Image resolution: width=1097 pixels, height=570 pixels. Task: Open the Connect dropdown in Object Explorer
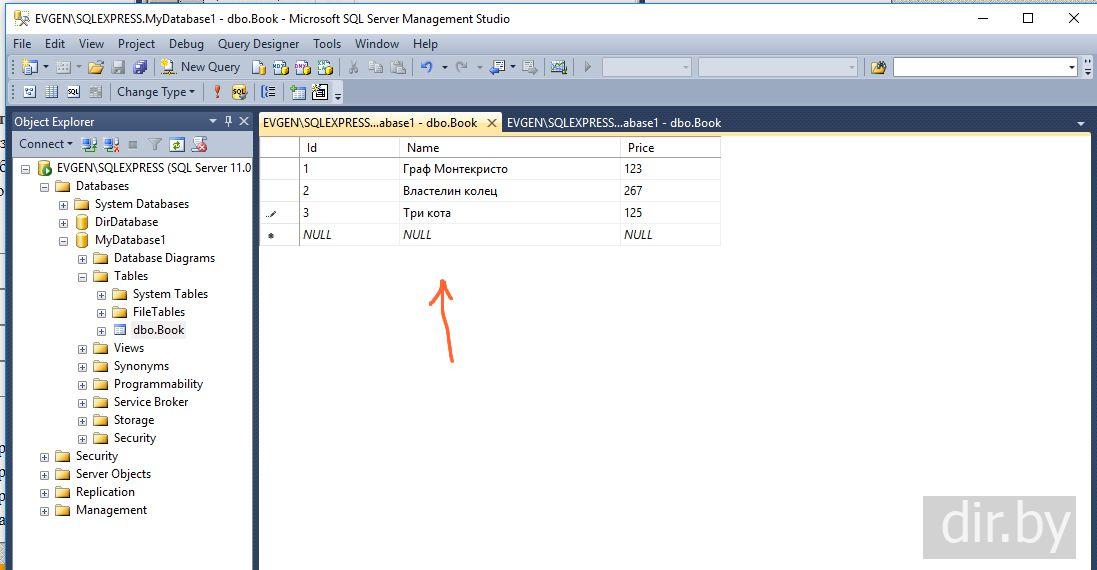45,144
